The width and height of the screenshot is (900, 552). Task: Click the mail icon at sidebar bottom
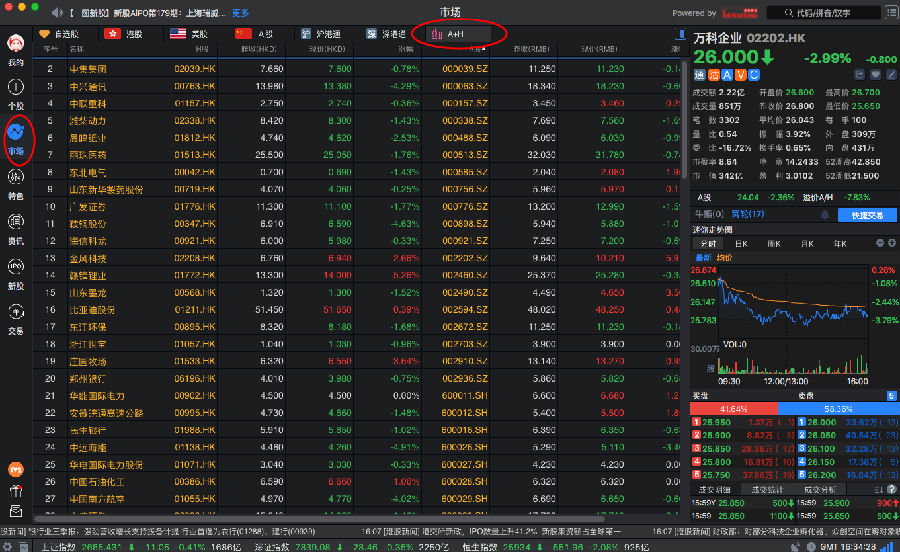15,511
